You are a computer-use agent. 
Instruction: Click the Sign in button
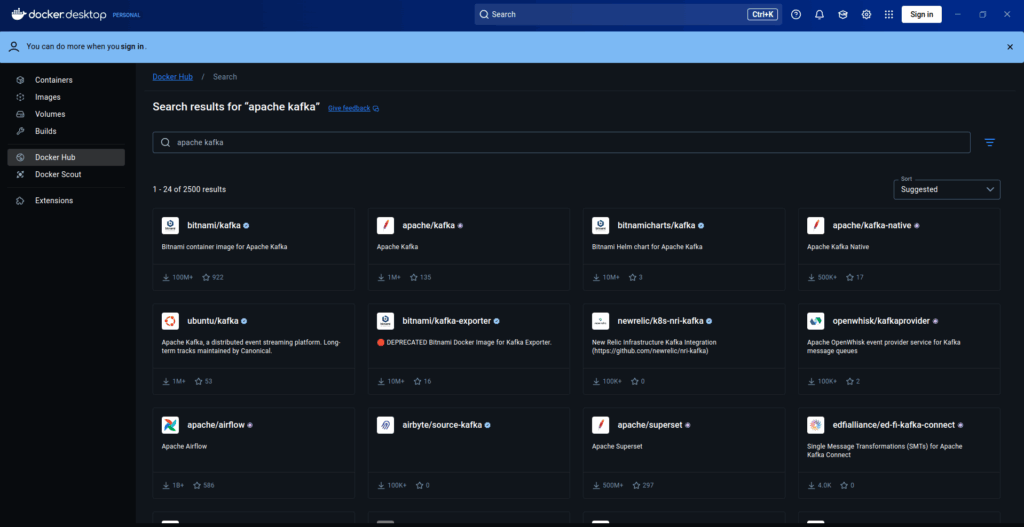click(921, 14)
